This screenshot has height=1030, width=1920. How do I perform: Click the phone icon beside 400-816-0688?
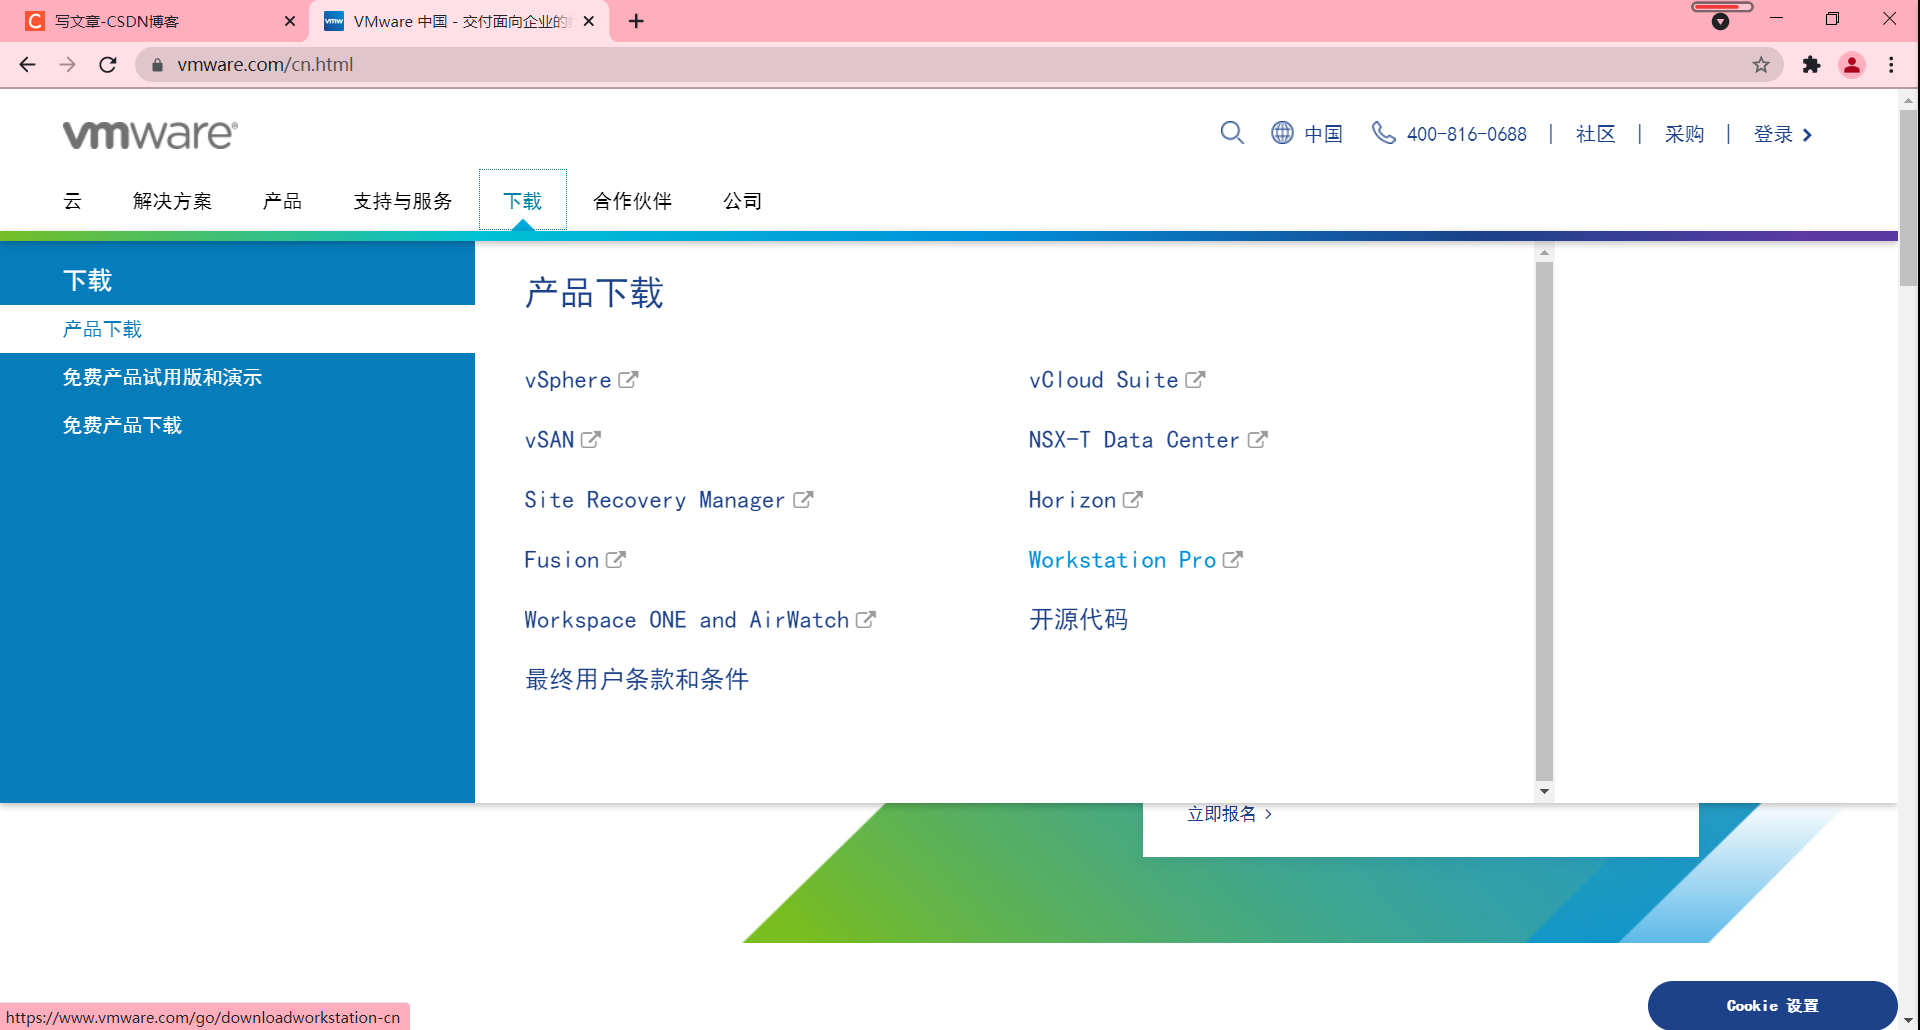pyautogui.click(x=1383, y=133)
